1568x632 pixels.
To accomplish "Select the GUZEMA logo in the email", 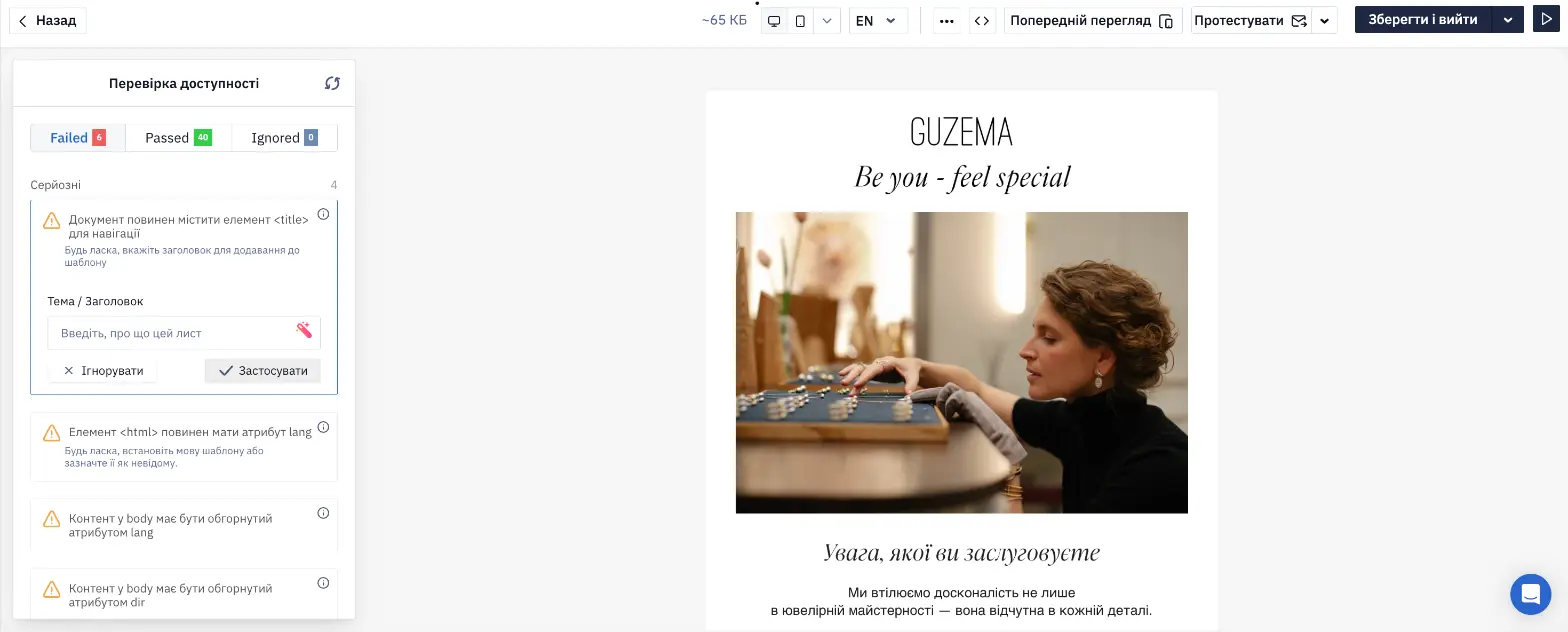I will coord(961,132).
